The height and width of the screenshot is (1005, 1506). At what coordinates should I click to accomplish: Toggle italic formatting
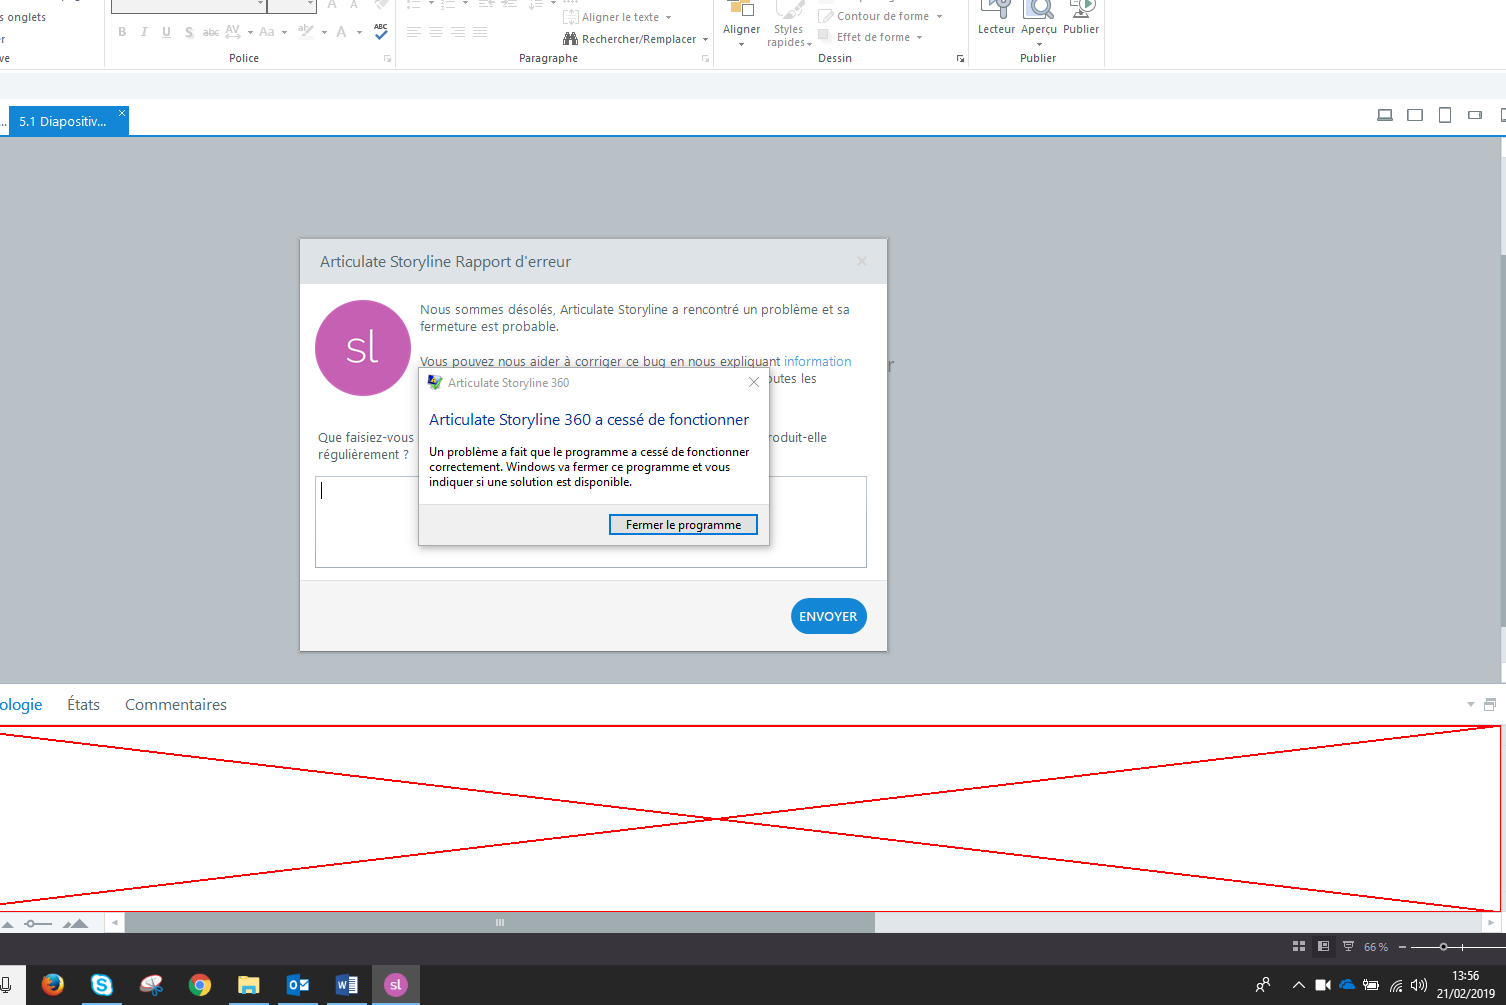click(x=144, y=32)
